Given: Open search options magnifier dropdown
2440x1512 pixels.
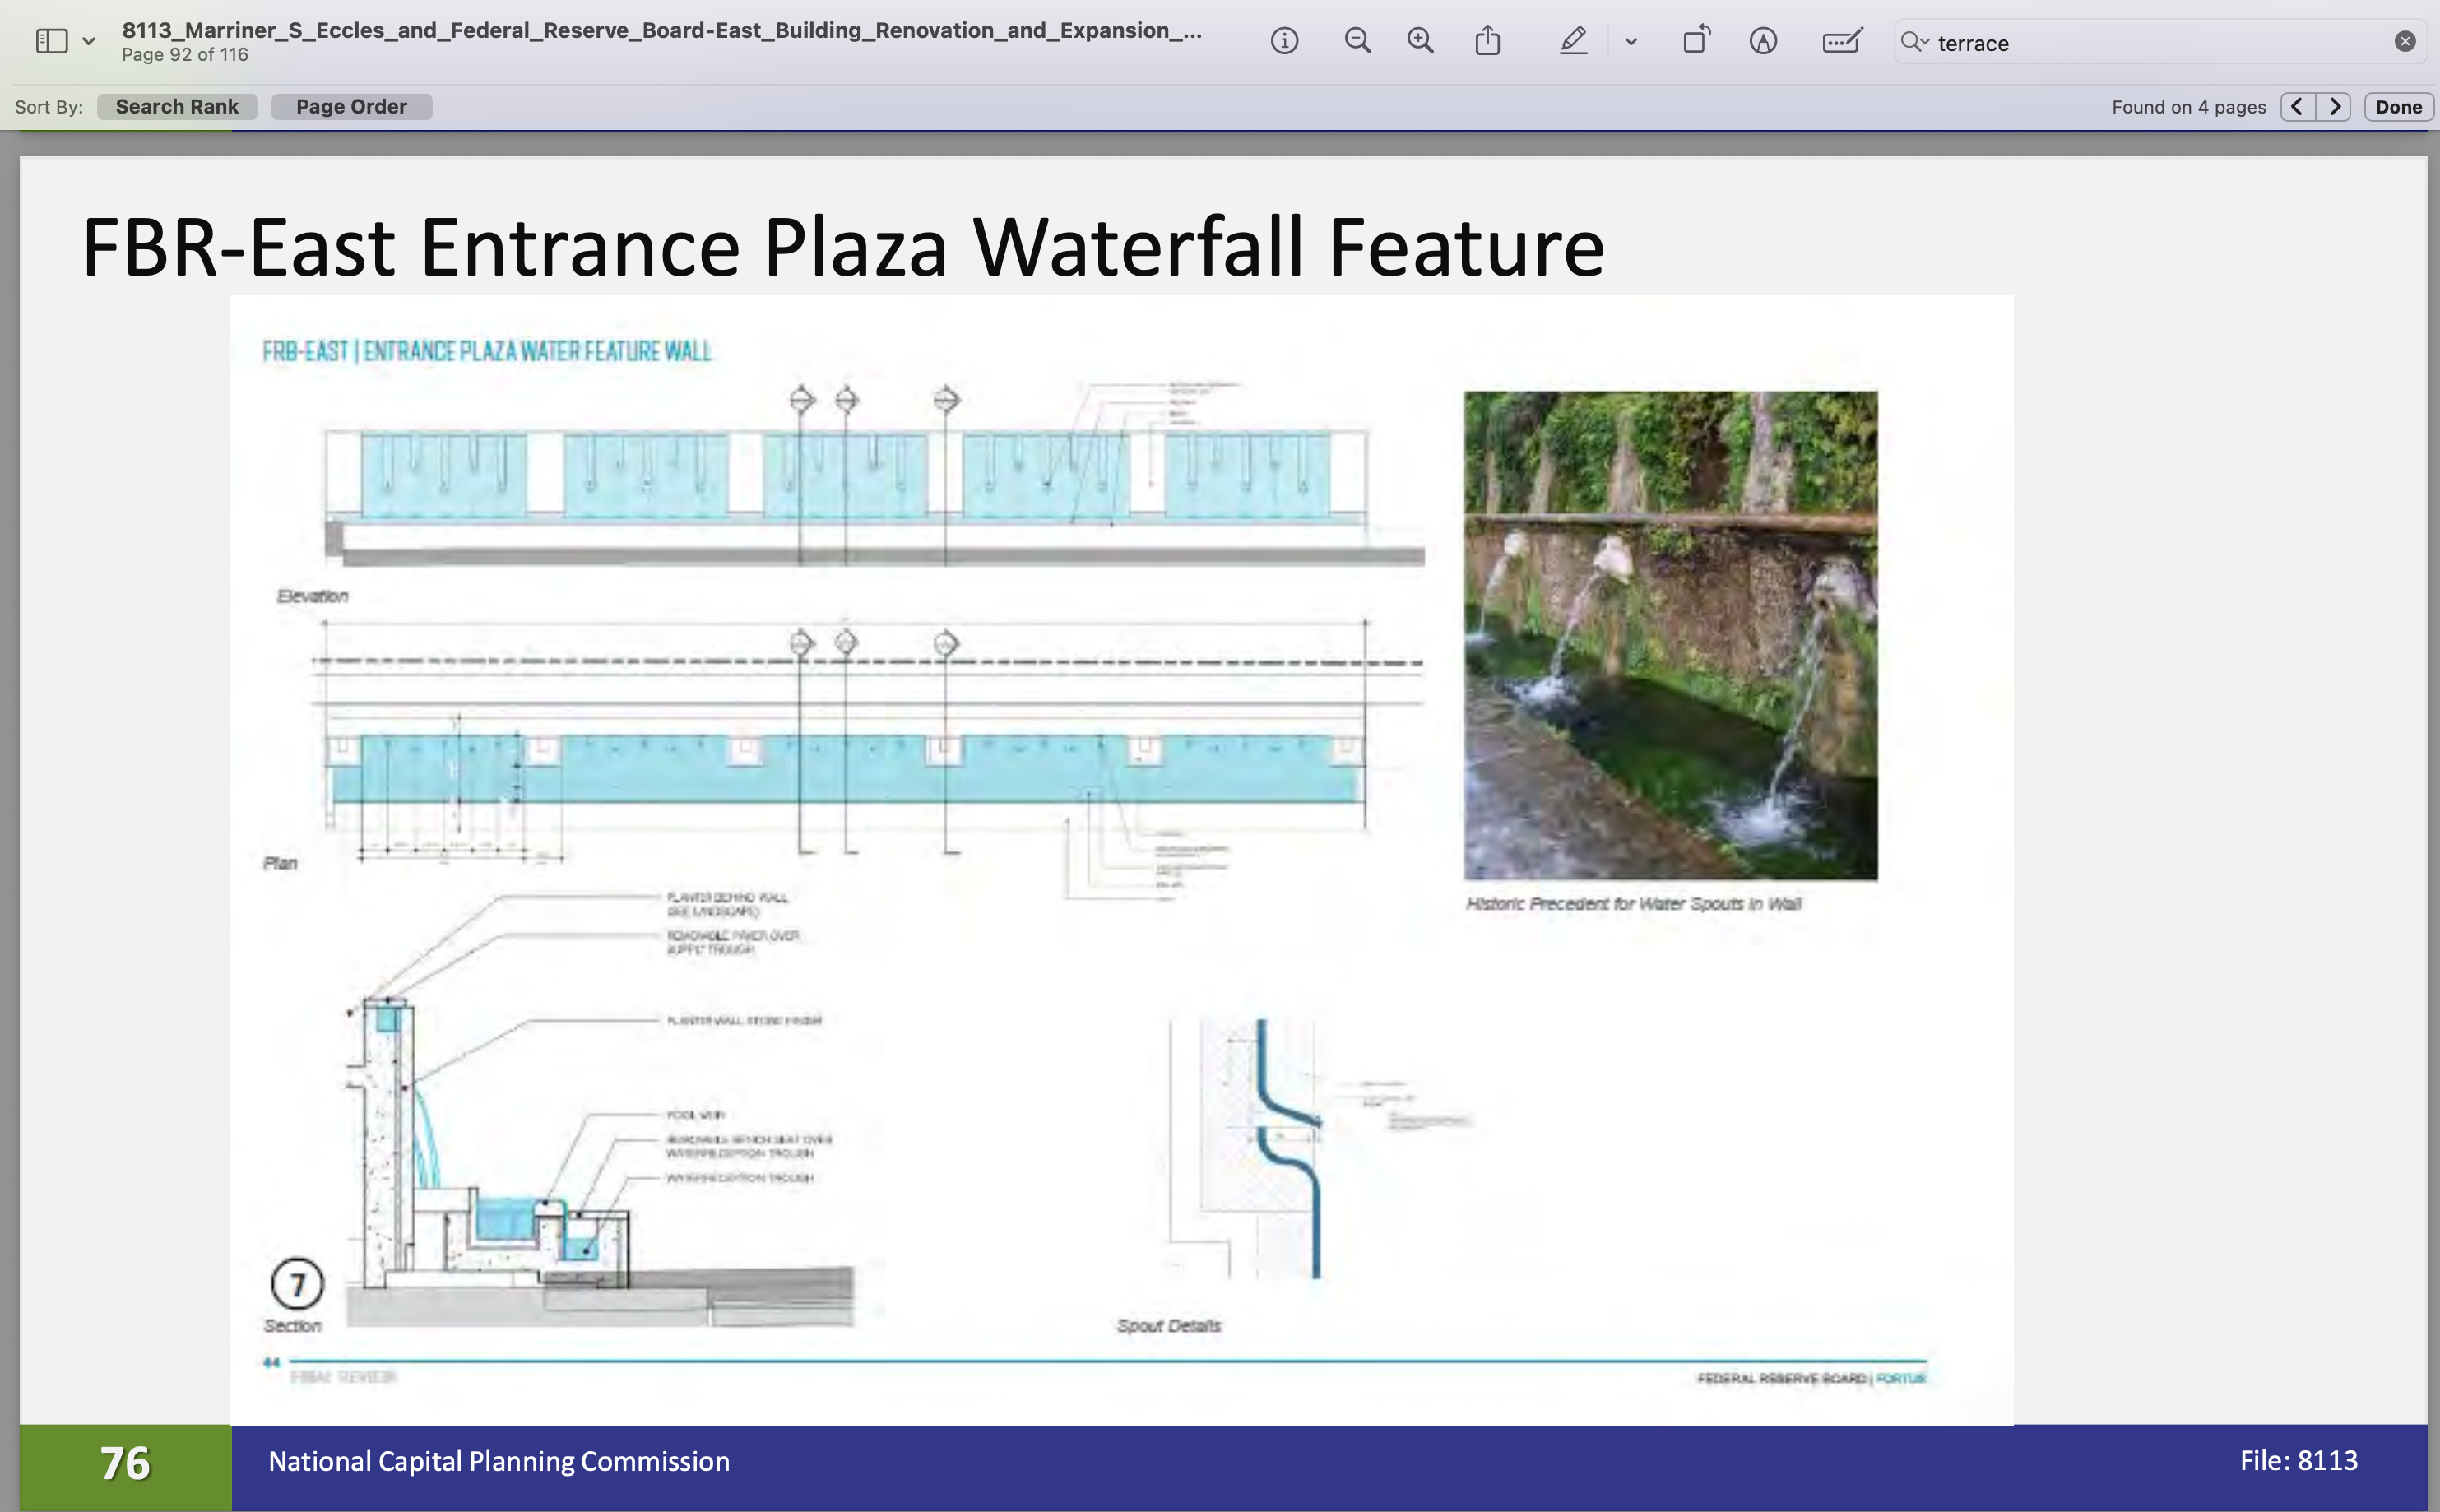Looking at the screenshot, I should 1915,41.
